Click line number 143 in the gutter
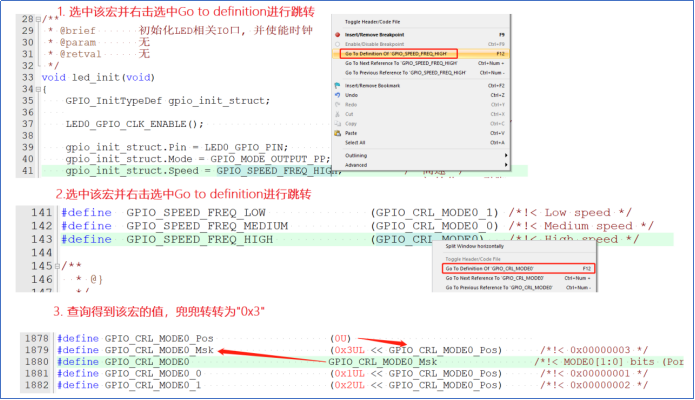The width and height of the screenshot is (695, 400). click(42, 239)
